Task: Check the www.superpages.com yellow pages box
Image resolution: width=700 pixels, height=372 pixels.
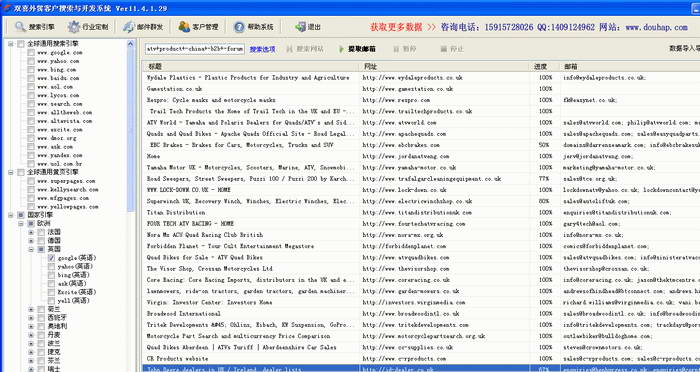Action: 31,181
